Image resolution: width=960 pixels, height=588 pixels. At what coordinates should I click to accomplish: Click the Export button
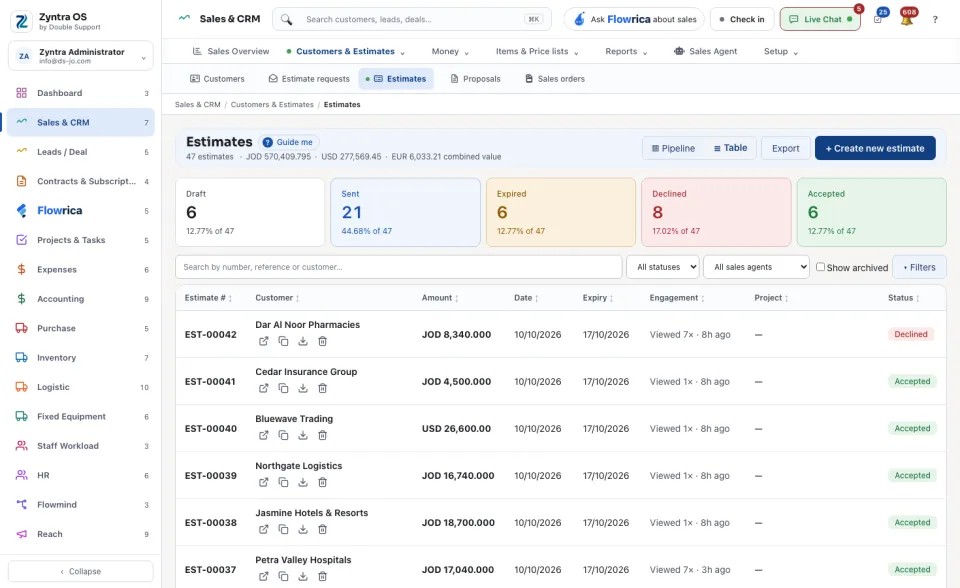tap(786, 148)
